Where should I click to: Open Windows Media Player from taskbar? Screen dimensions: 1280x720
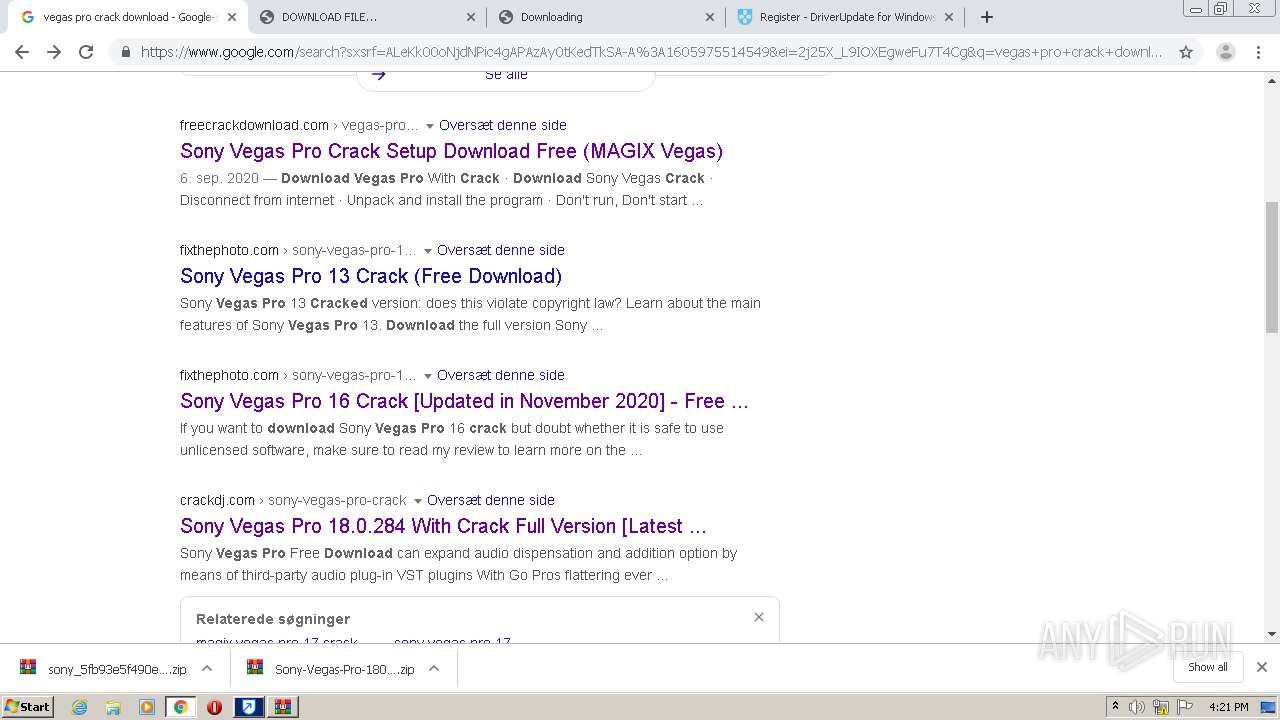point(147,707)
